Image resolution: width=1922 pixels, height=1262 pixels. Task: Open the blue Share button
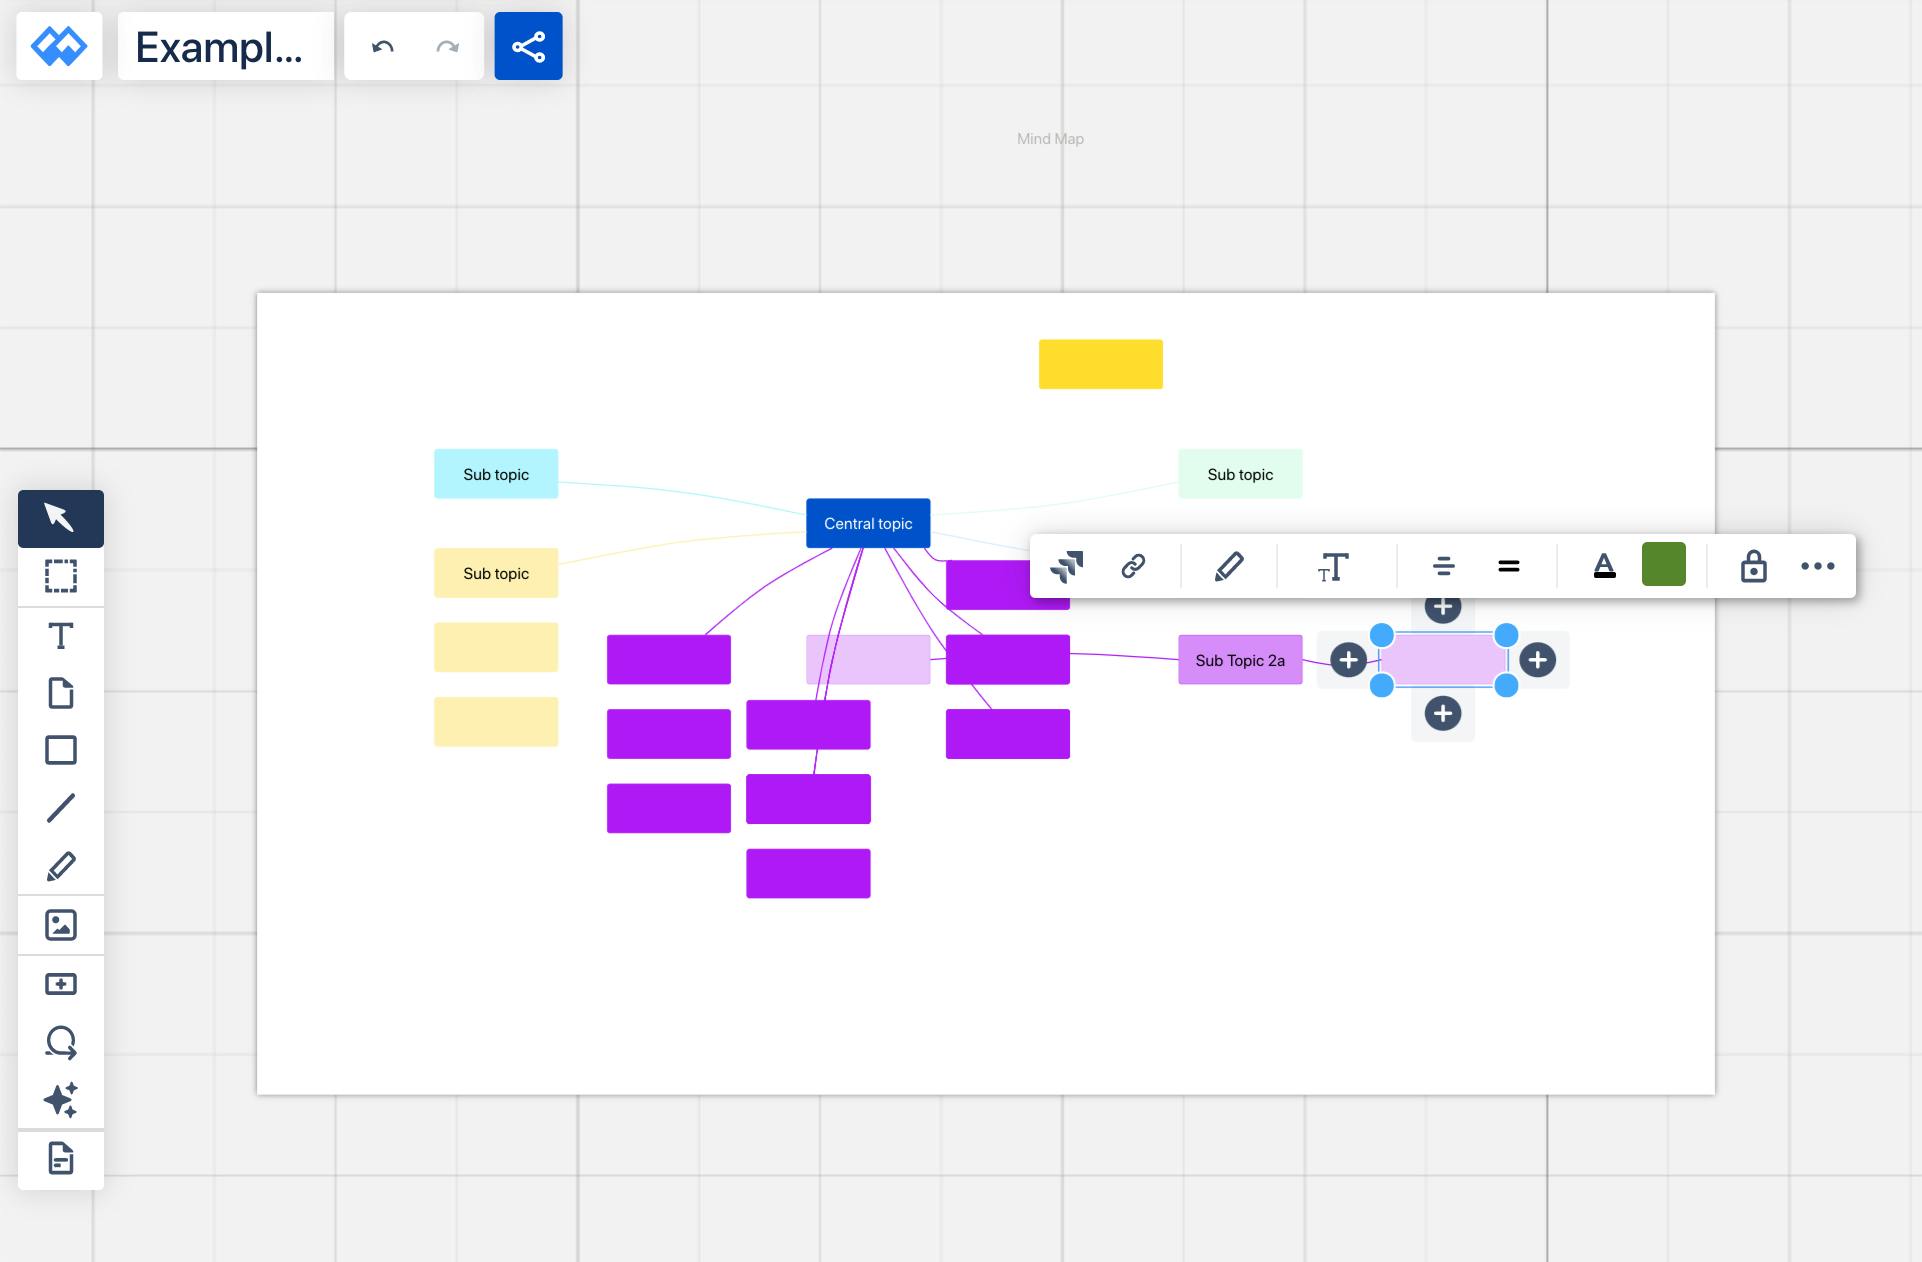[x=528, y=46]
